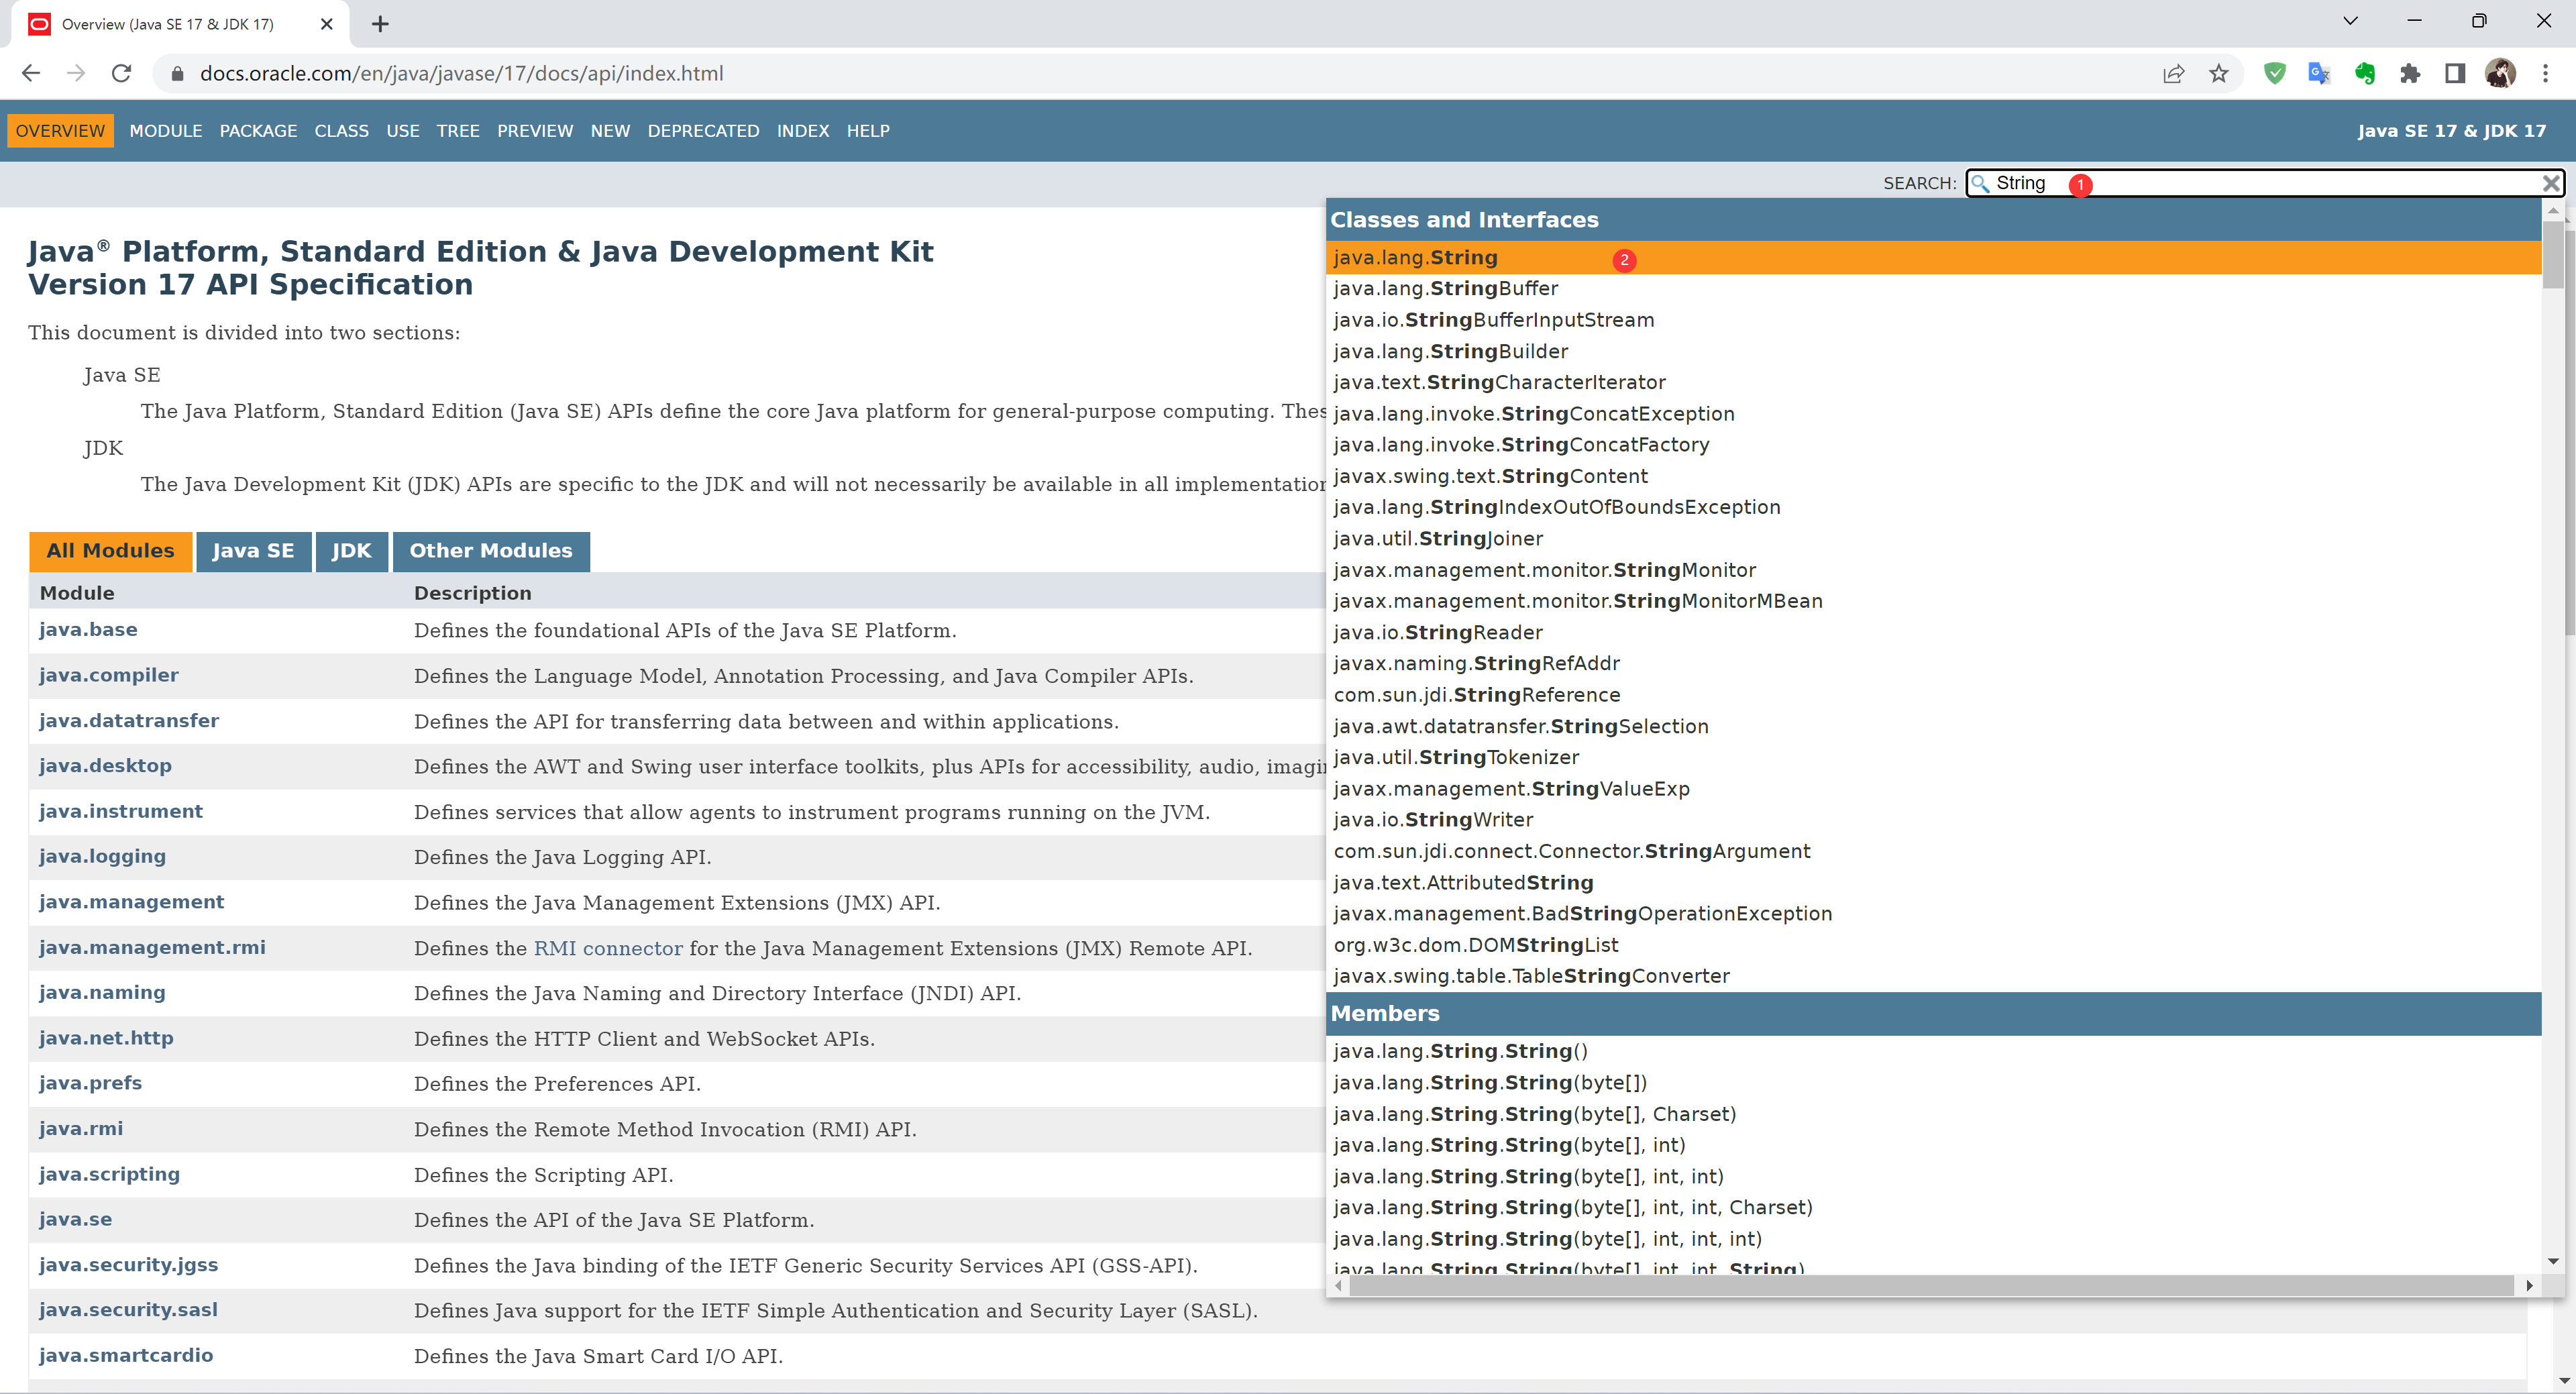Viewport: 2576px width, 1394px height.
Task: Click in the String search field
Action: pos(2265,183)
